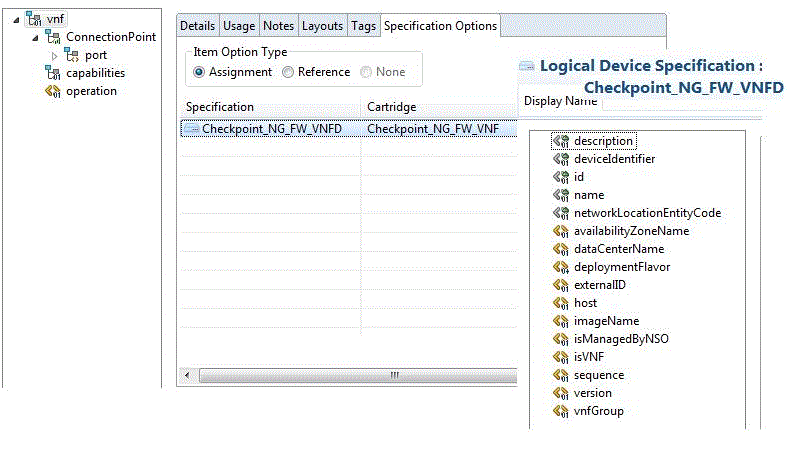Select the networkLocationEntityCode list entry text
793x453 pixels.
(x=647, y=213)
